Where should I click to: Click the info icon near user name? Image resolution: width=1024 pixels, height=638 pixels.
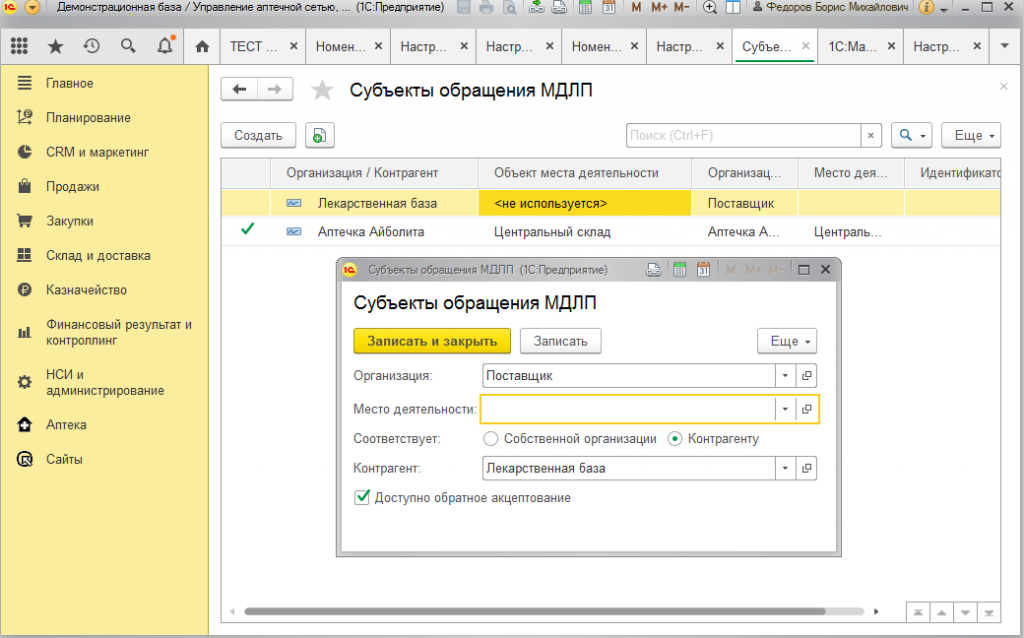pyautogui.click(x=925, y=8)
